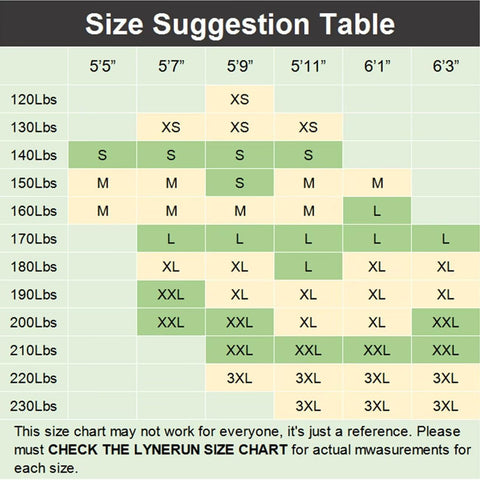The height and width of the screenshot is (480, 480).
Task: Select the M cell at 150Lbs and 6'1"
Action: click(x=377, y=183)
